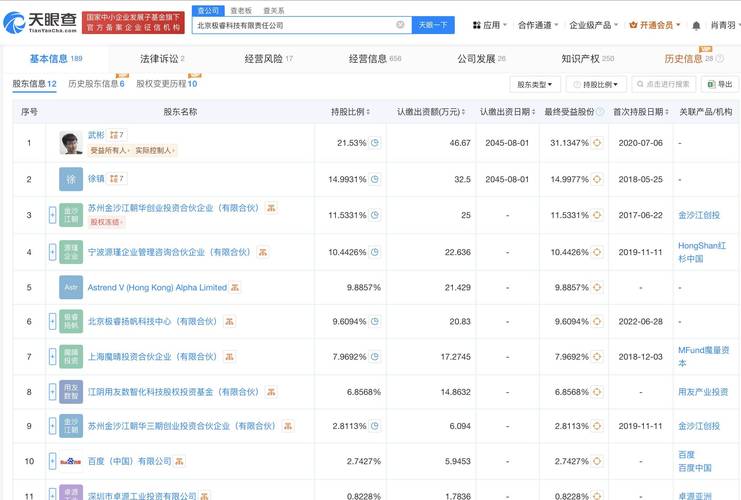Open the 股东类型 filter dropdown
This screenshot has height=500, width=741.
(x=535, y=85)
